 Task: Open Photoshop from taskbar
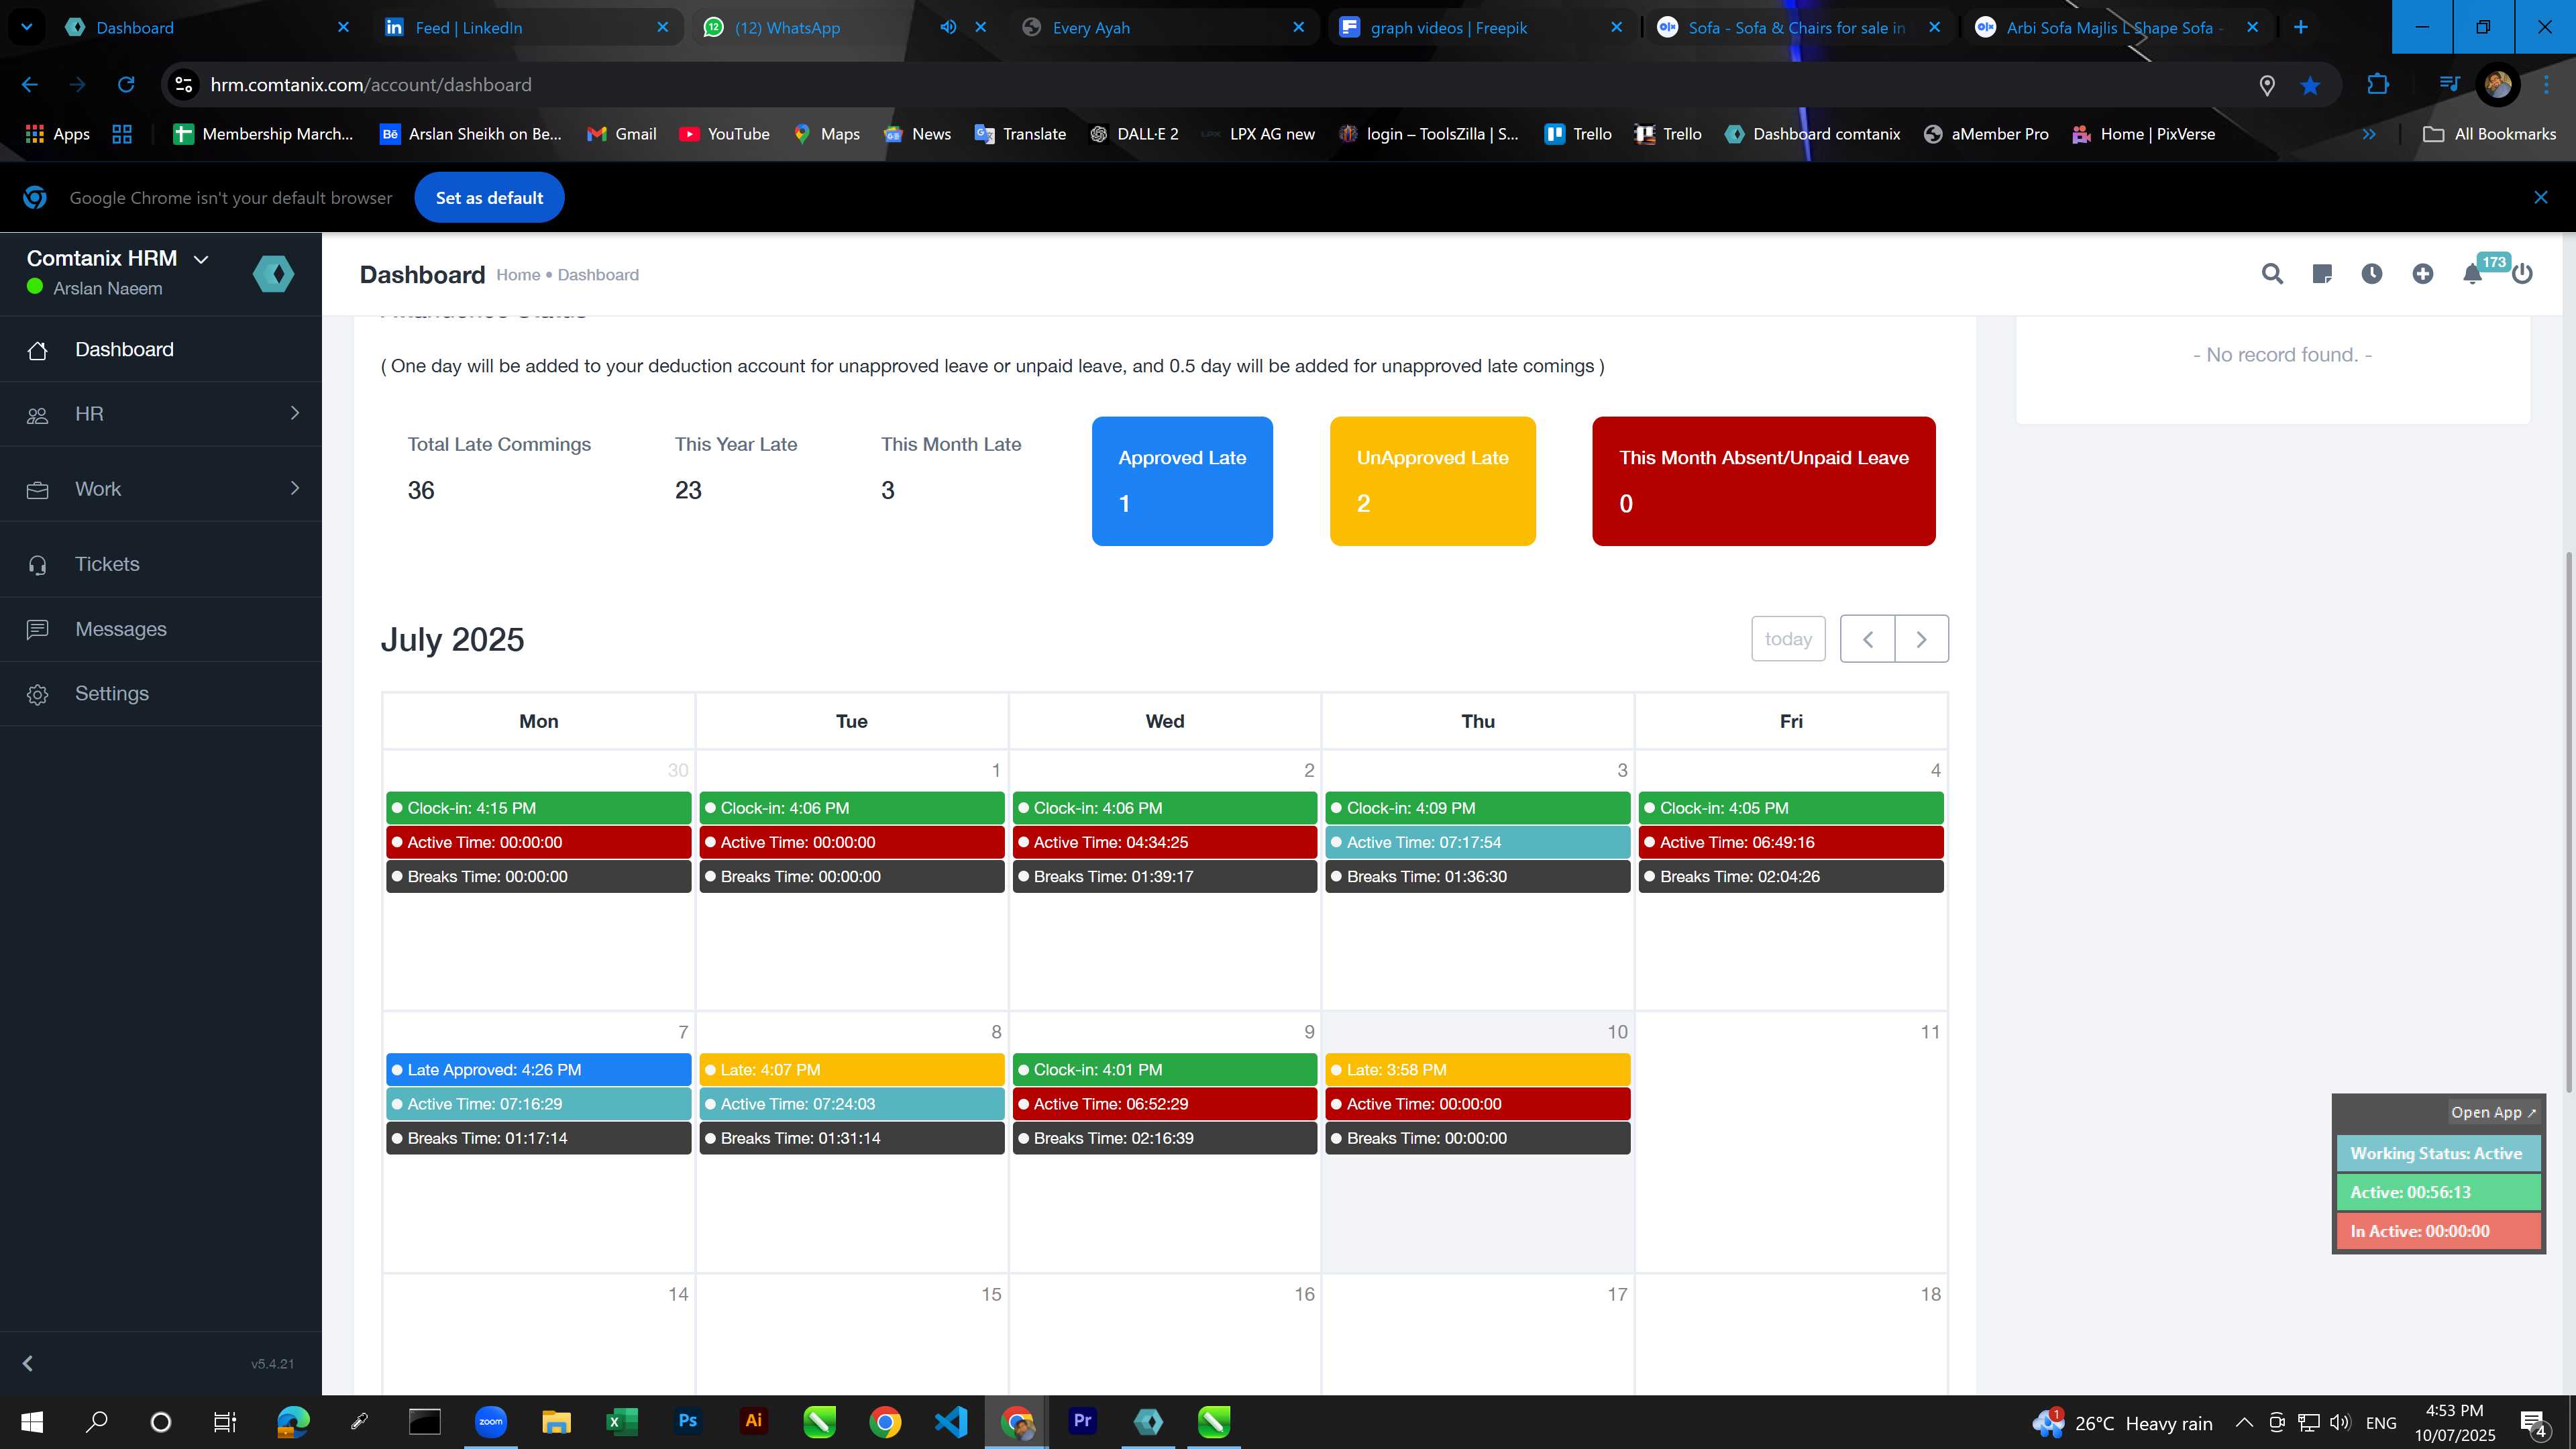[x=687, y=1421]
